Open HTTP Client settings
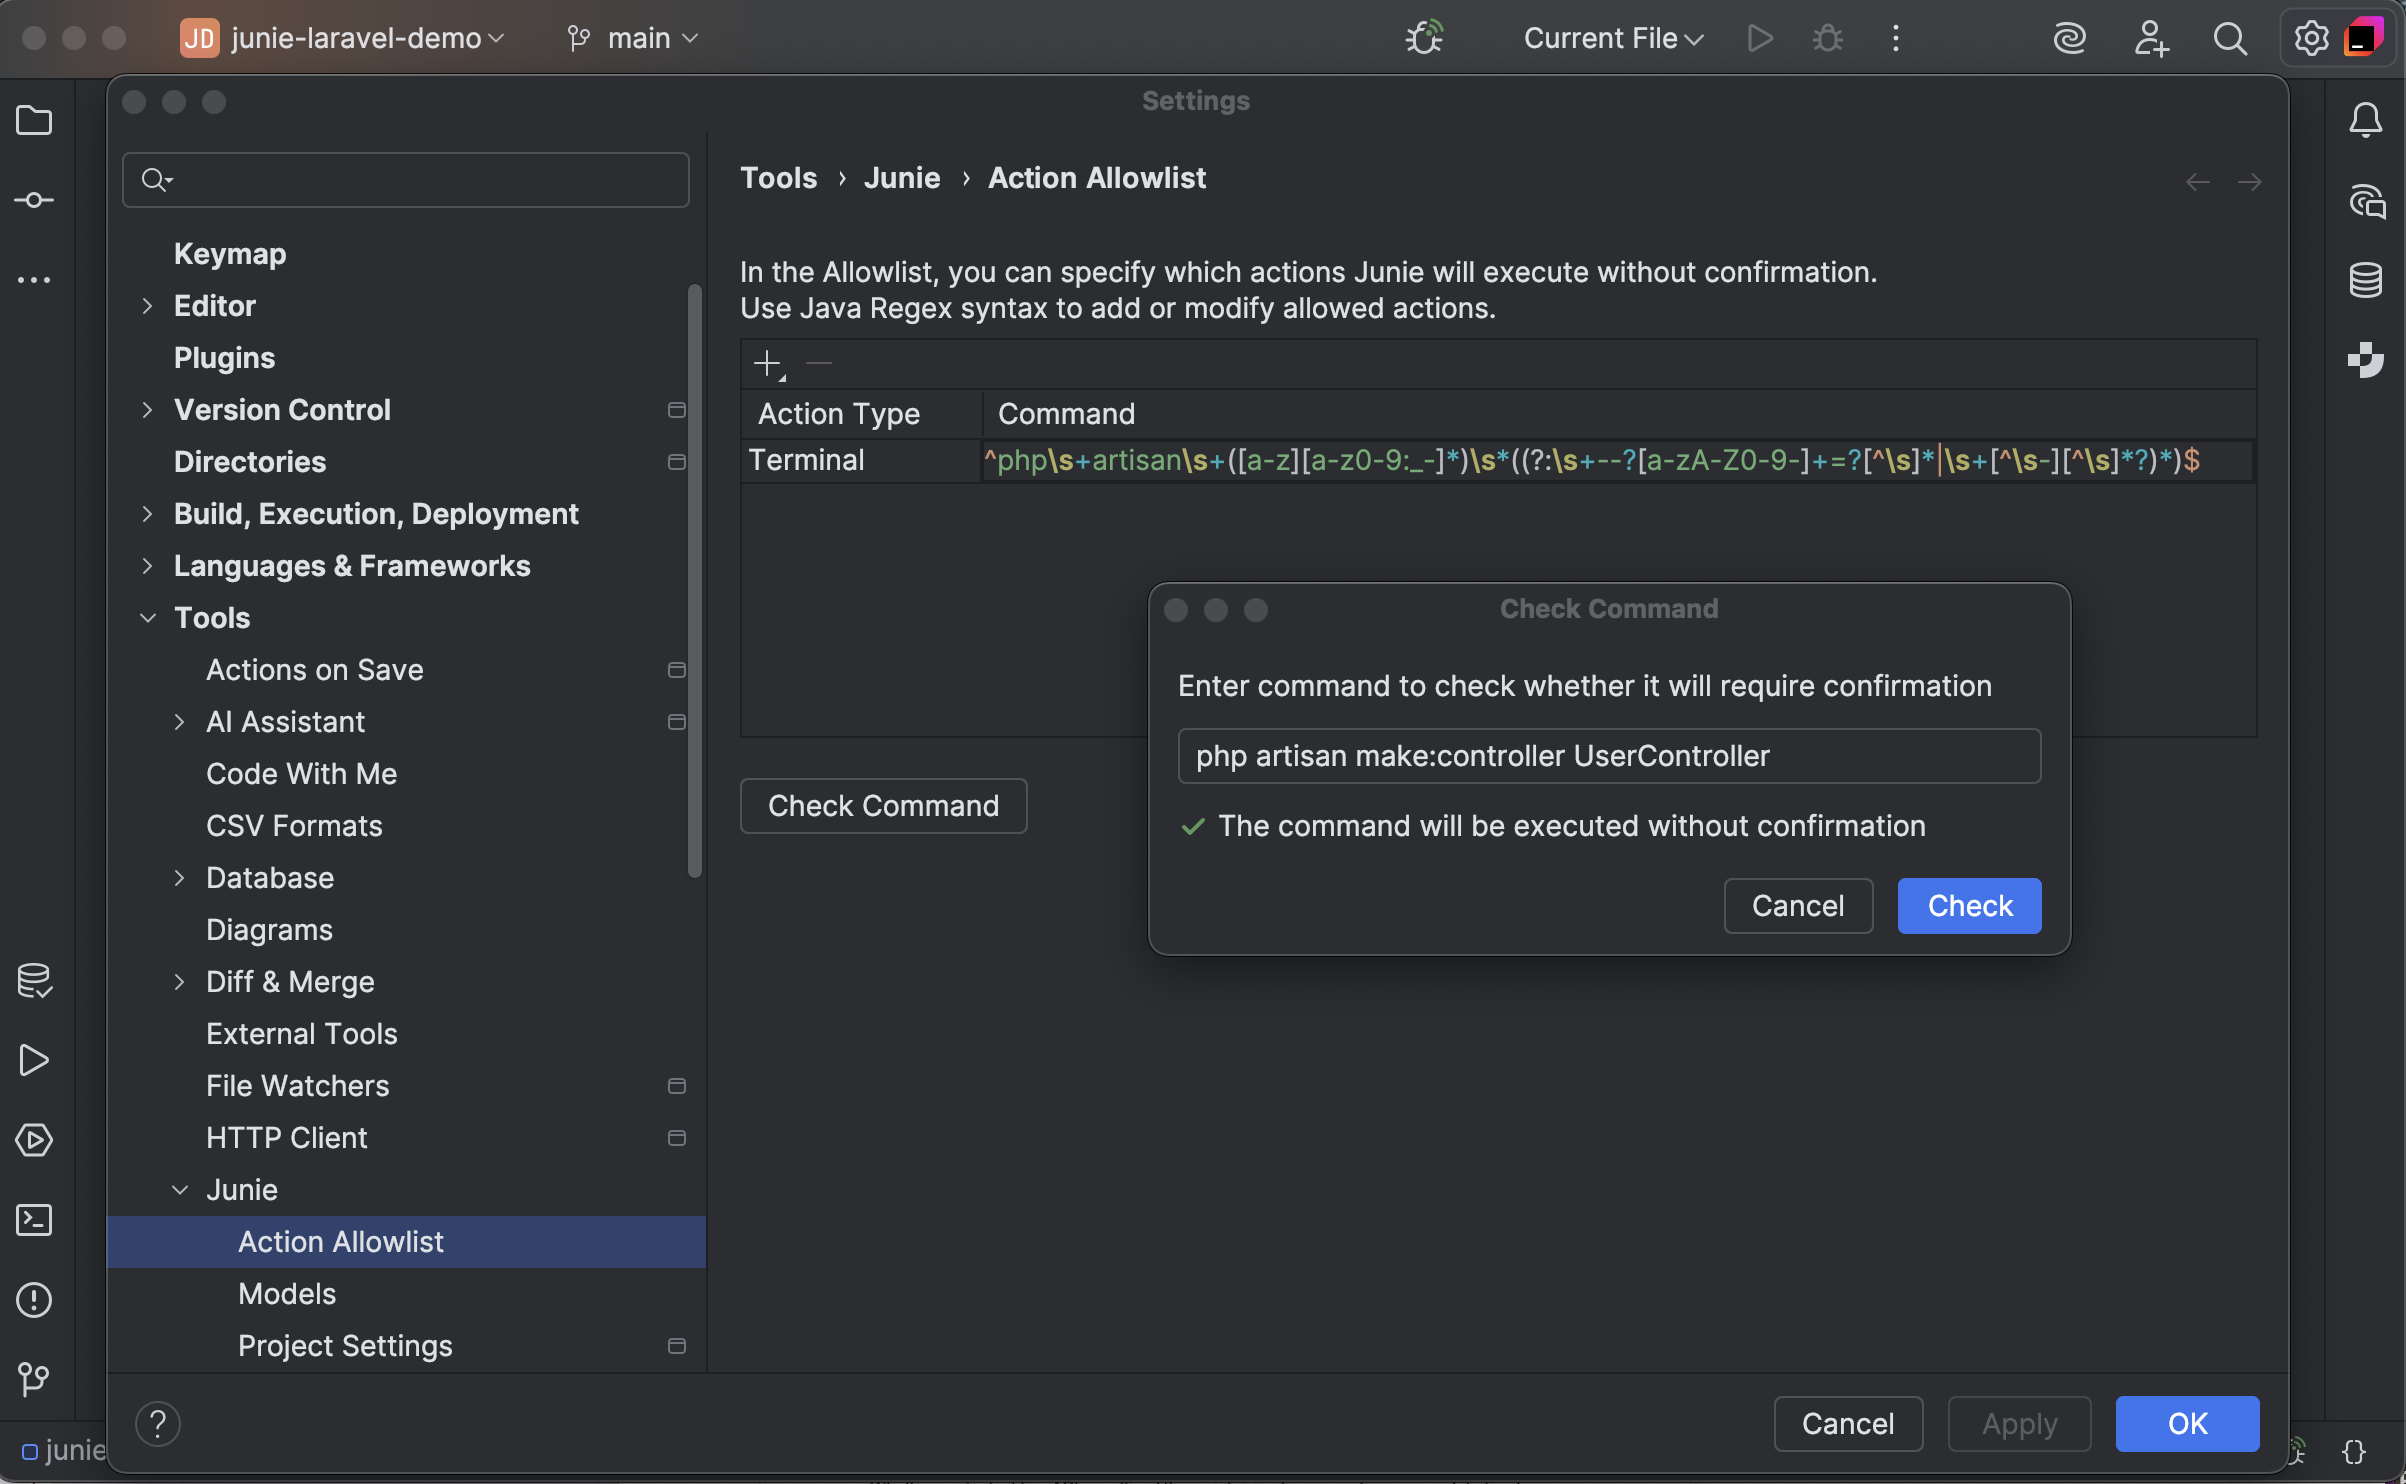2406x1484 pixels. click(x=286, y=1138)
